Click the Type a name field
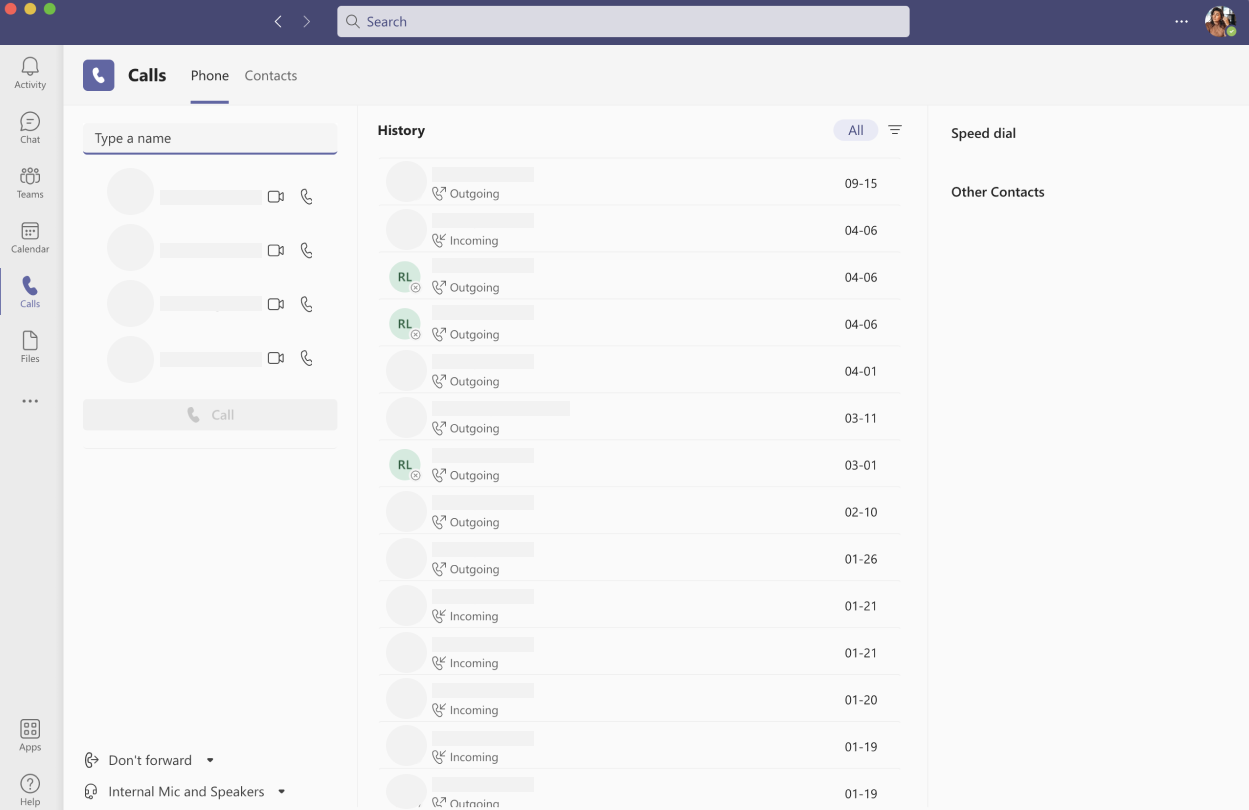The height and width of the screenshot is (810, 1249). click(x=210, y=138)
